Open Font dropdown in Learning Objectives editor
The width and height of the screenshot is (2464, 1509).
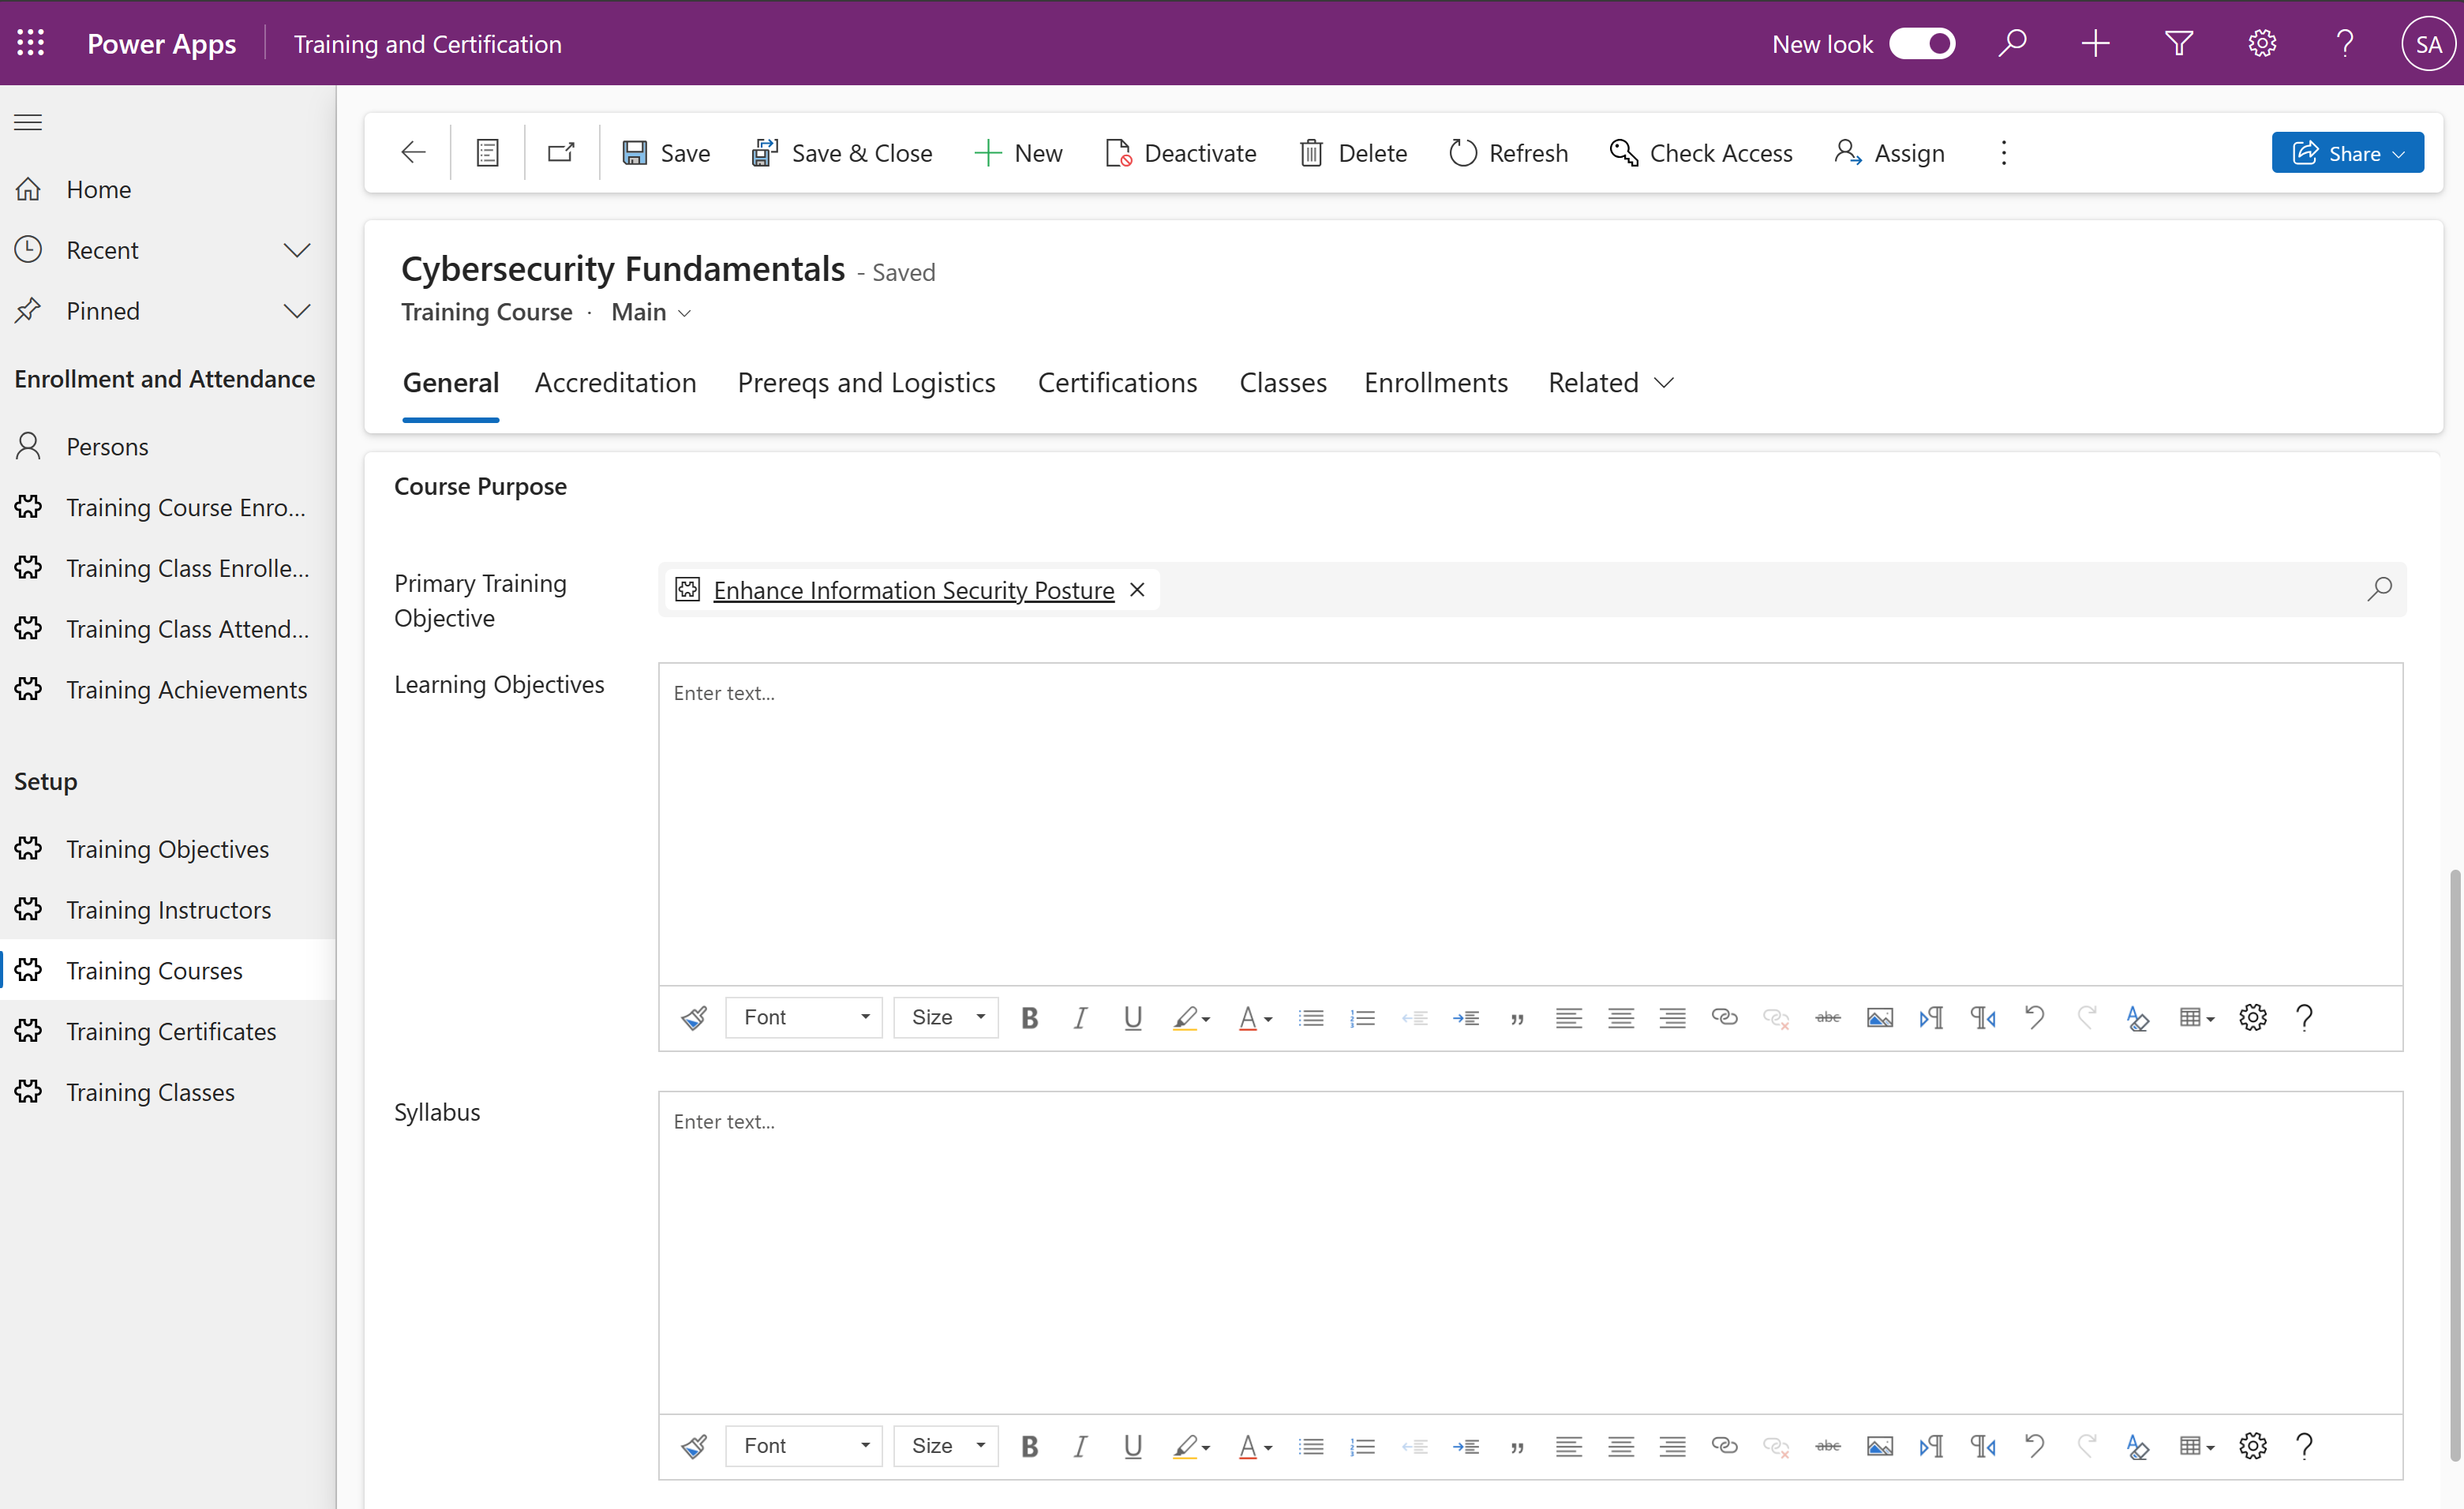(804, 1018)
